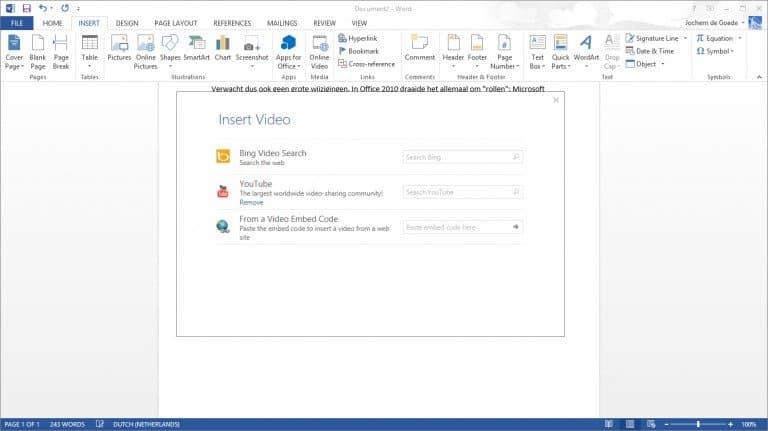Open Quick Parts menu
This screenshot has height=431, width=768.
point(560,52)
